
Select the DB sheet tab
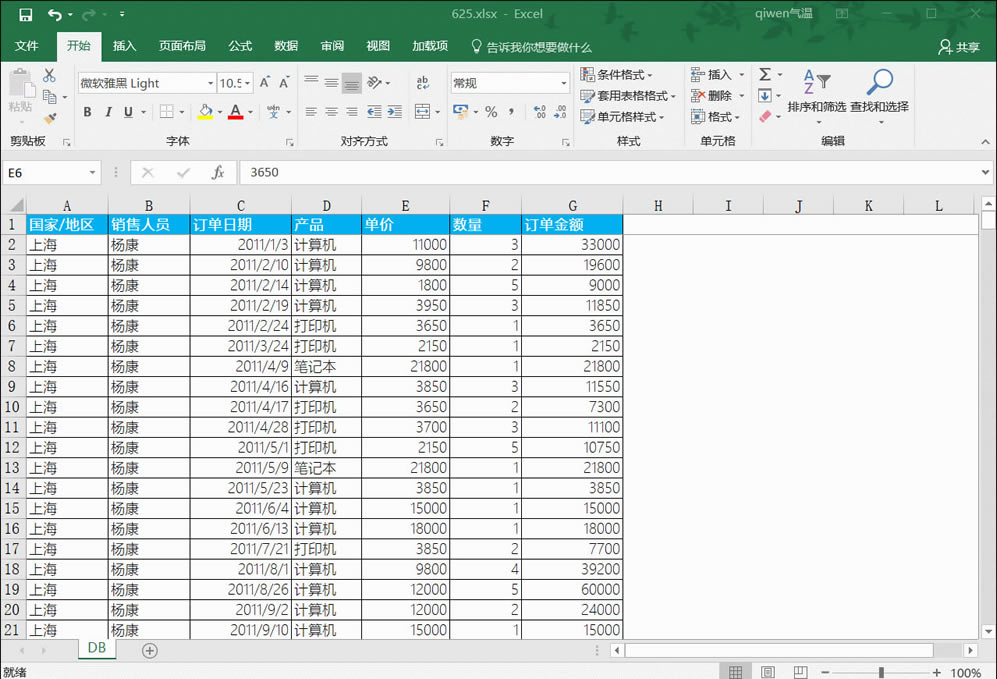pyautogui.click(x=96, y=648)
